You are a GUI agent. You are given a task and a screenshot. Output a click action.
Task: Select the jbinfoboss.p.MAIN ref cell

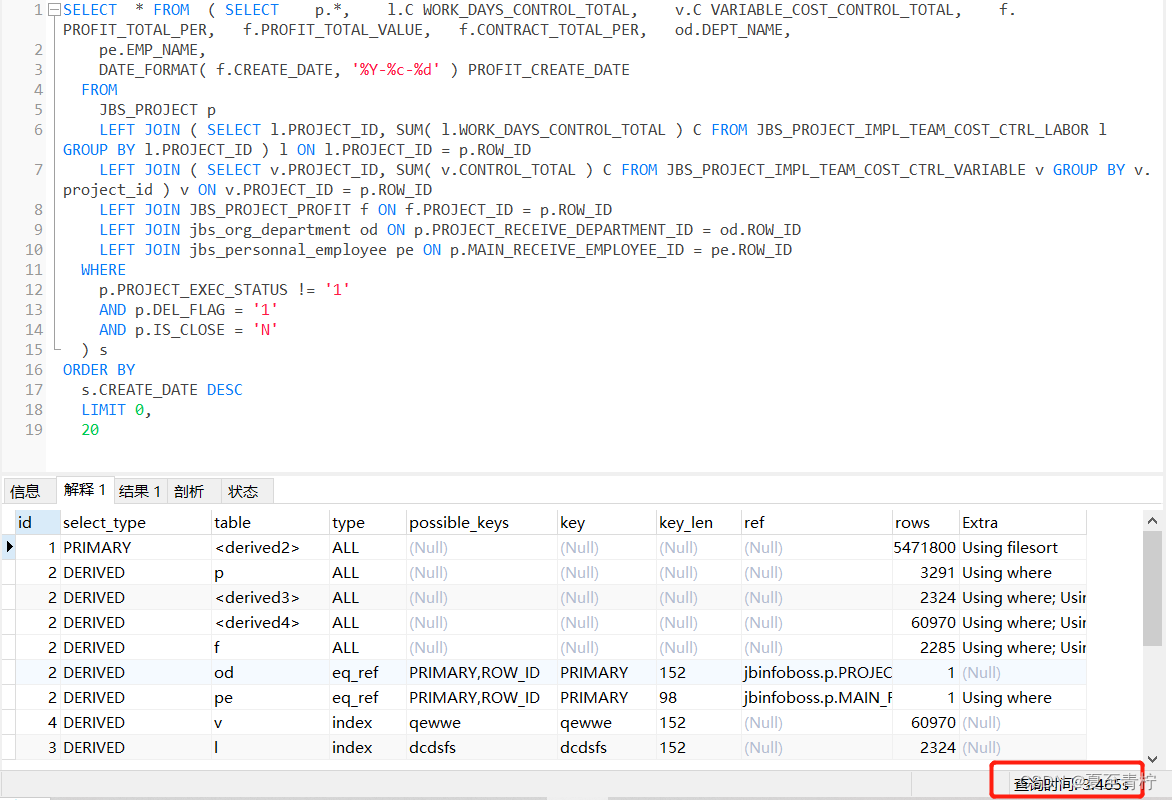(818, 698)
